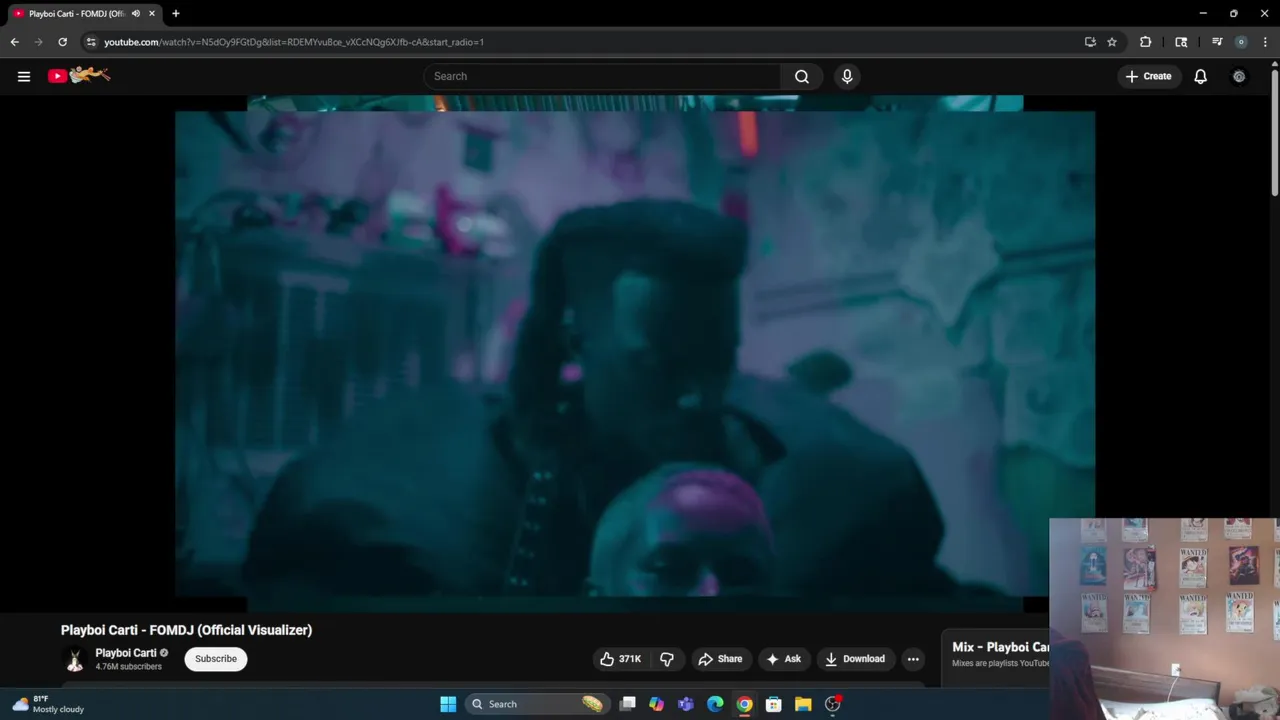This screenshot has width=1280, height=720.
Task: Open Chrome three-dot menu
Action: click(1265, 42)
